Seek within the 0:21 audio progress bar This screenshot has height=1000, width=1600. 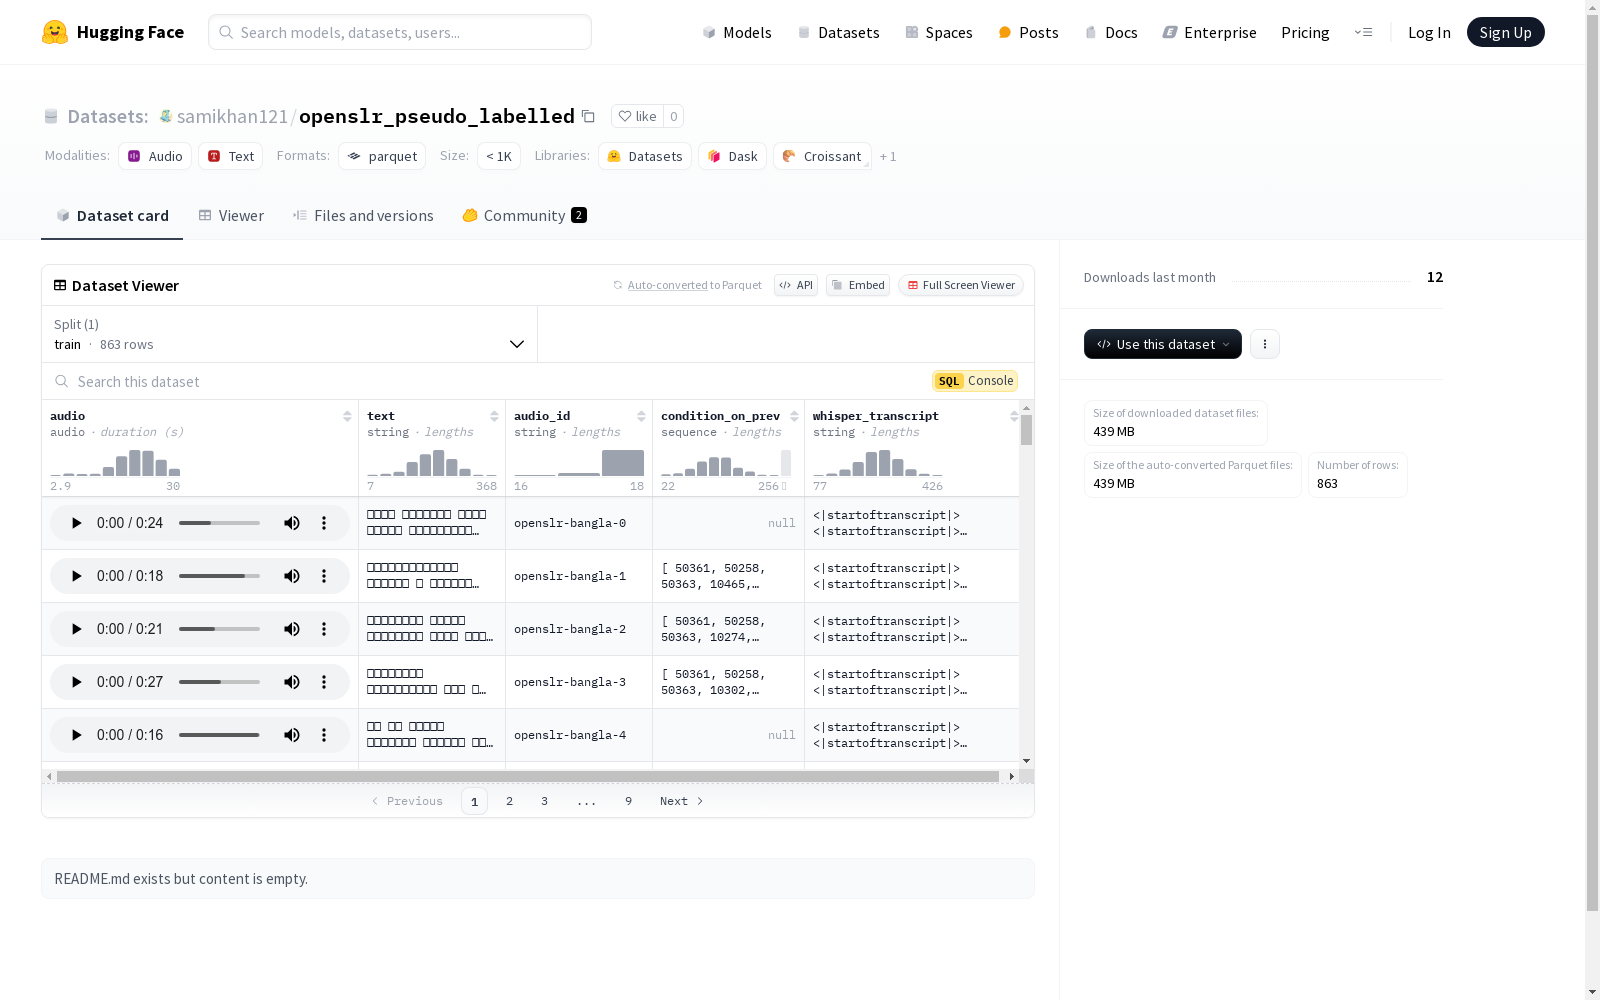click(219, 629)
